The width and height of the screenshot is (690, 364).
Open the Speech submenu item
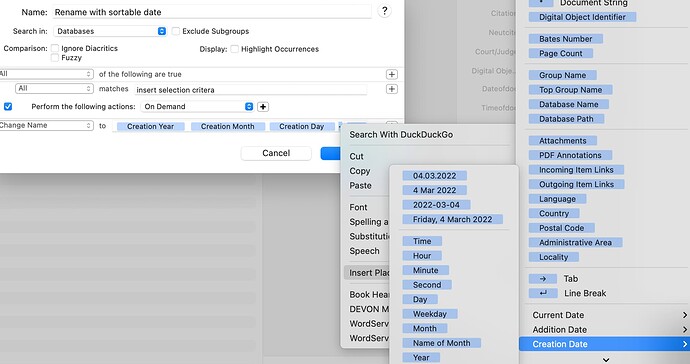(x=364, y=251)
